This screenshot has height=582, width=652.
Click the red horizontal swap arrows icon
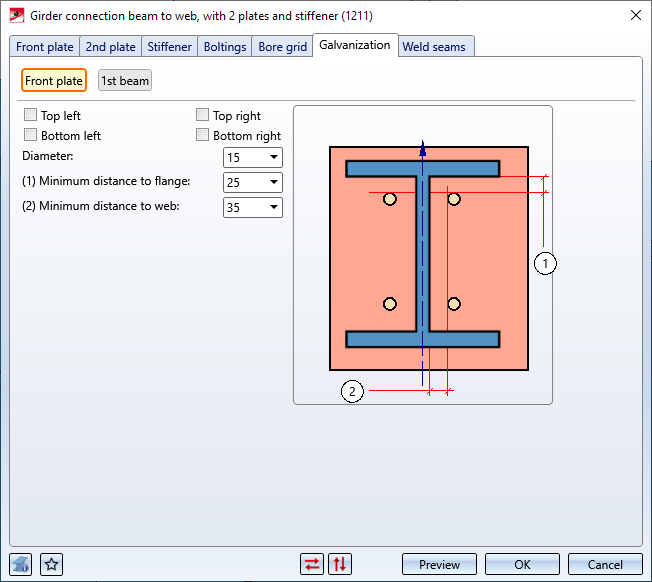tap(313, 564)
